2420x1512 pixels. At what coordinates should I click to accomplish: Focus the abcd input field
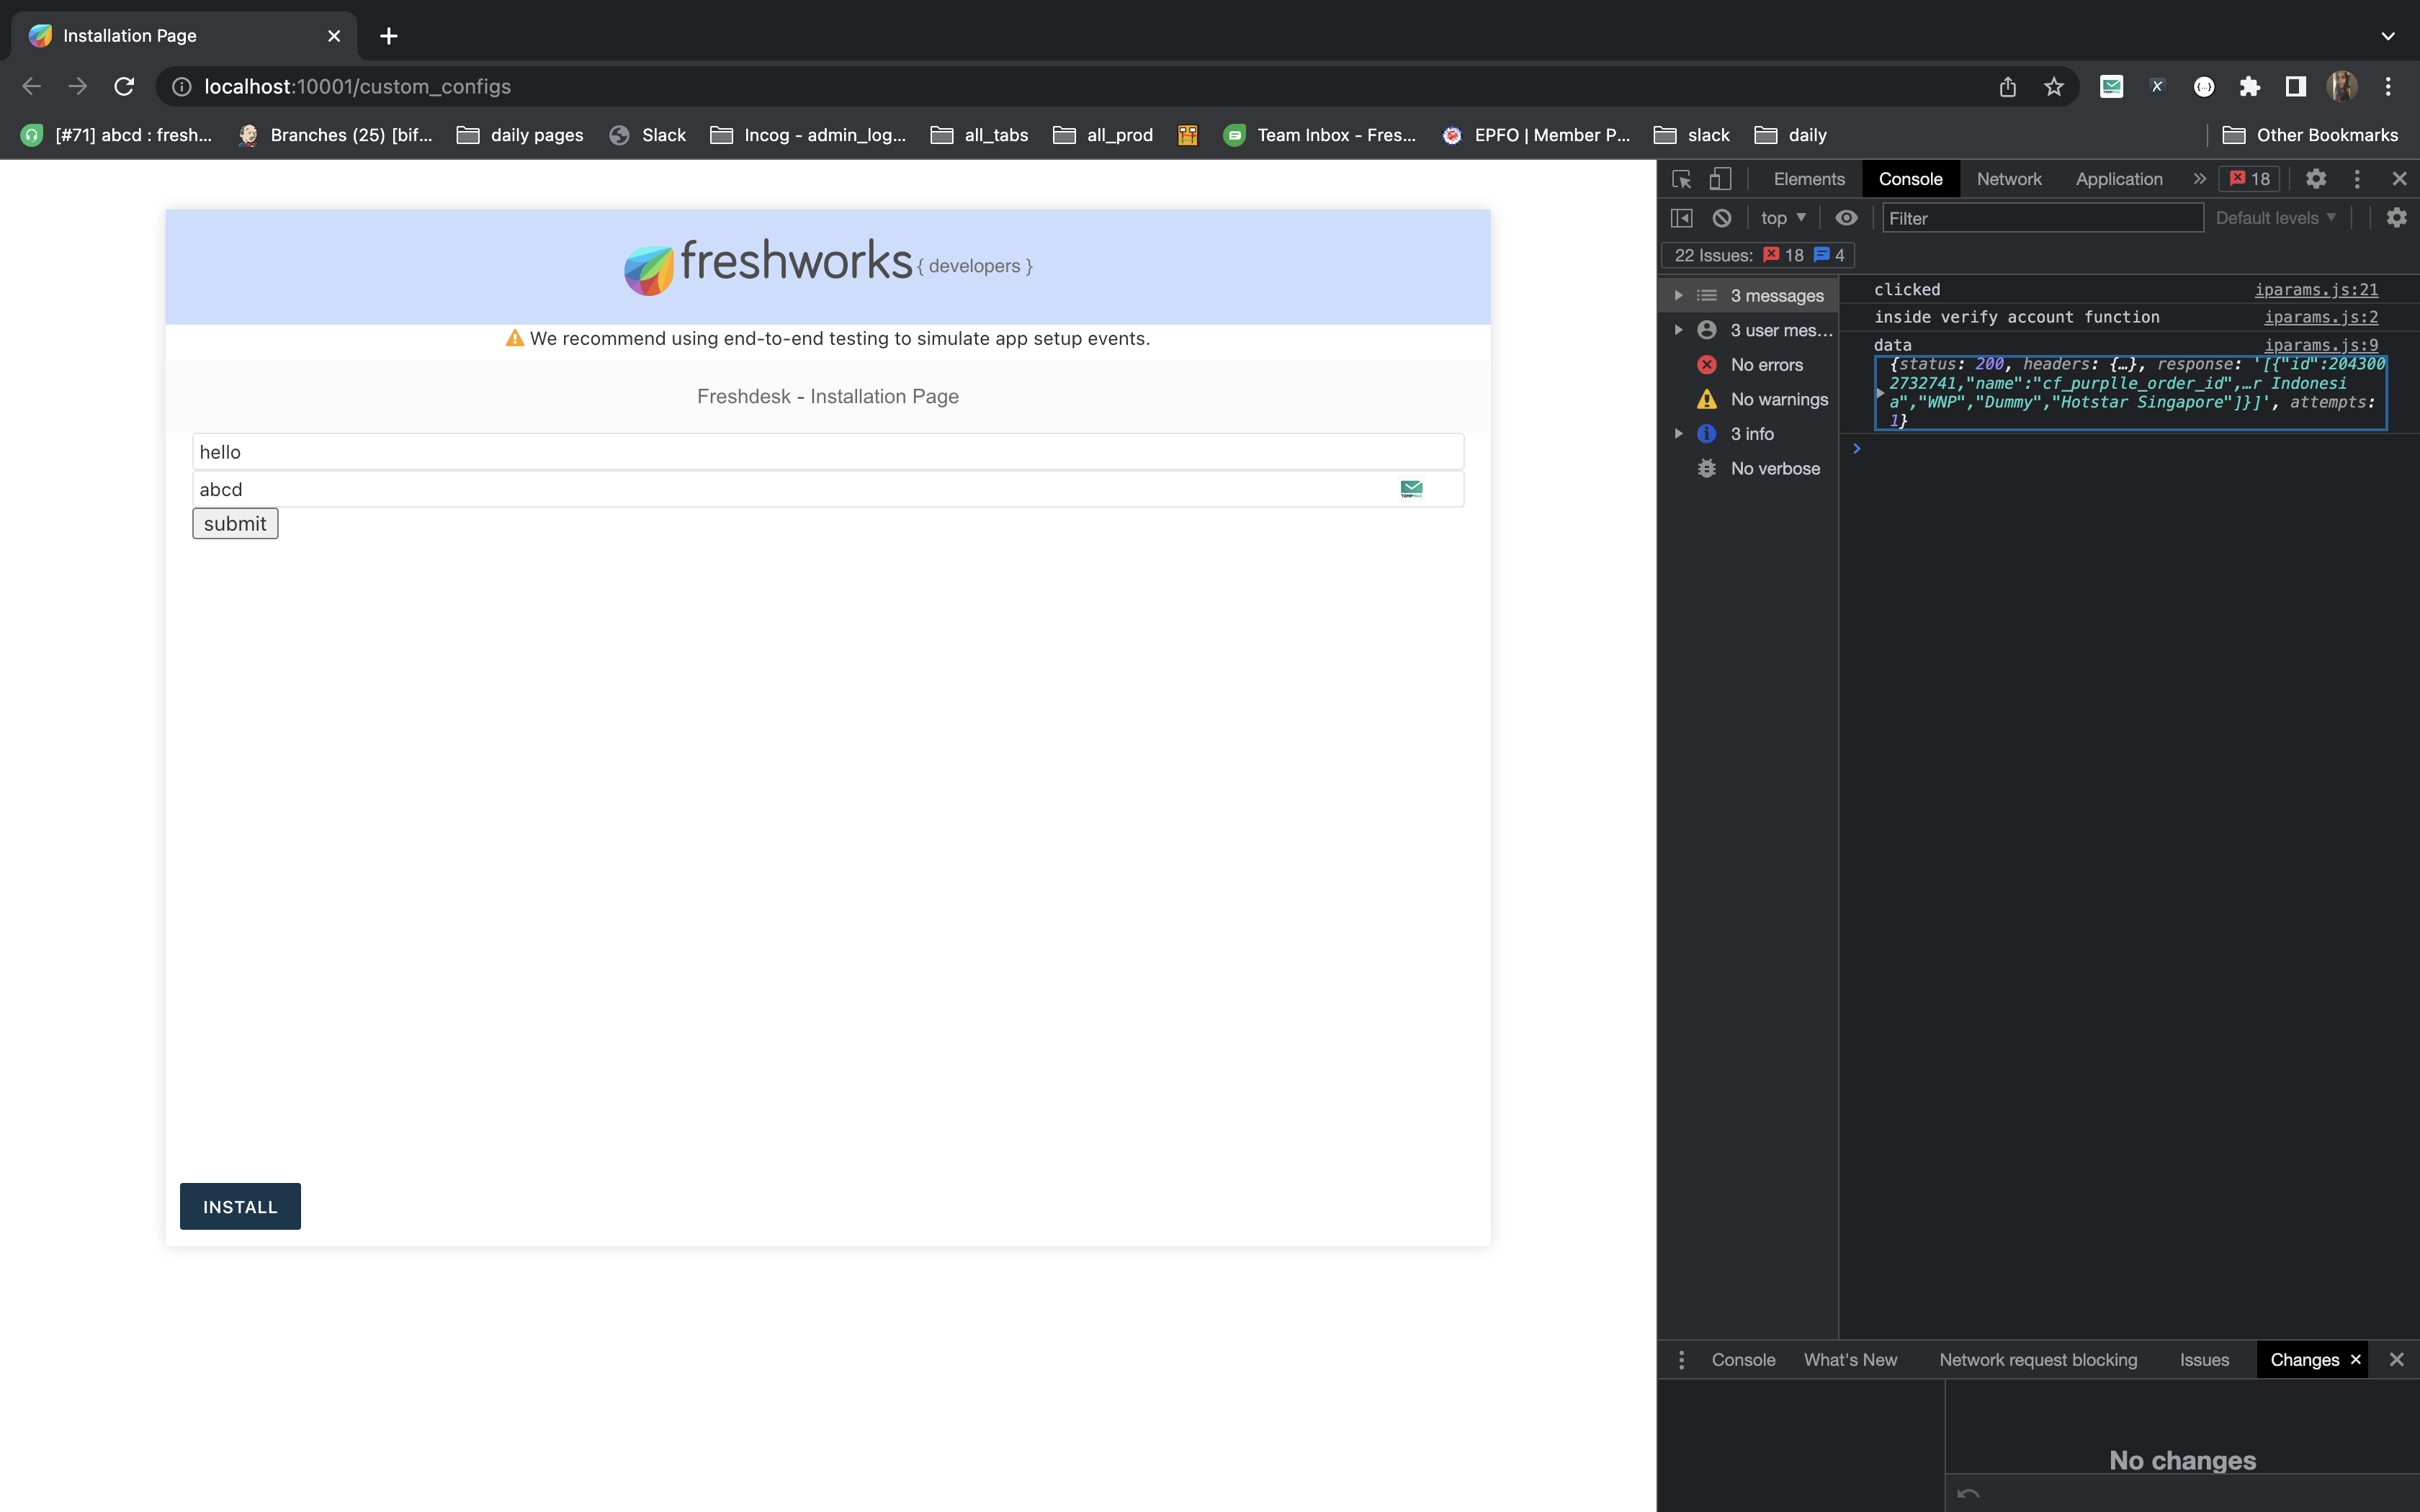(x=828, y=489)
